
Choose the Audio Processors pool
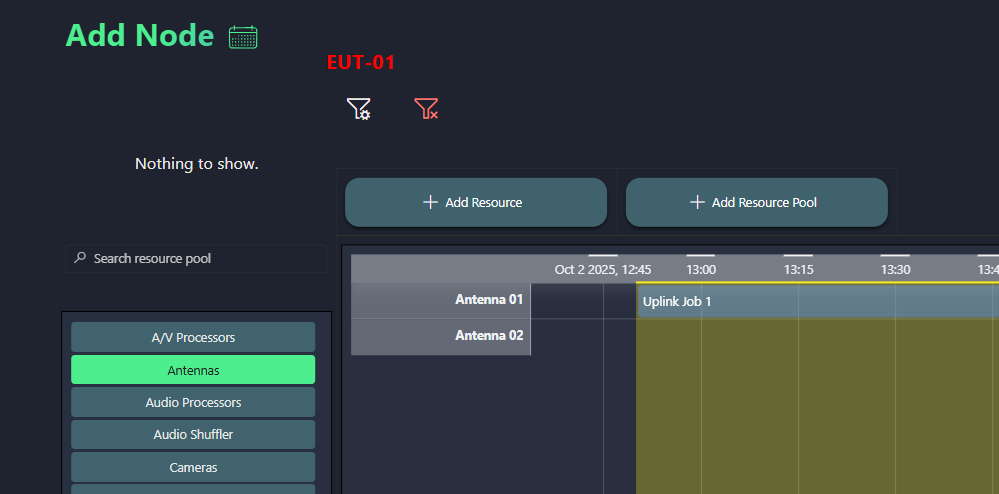pos(193,402)
